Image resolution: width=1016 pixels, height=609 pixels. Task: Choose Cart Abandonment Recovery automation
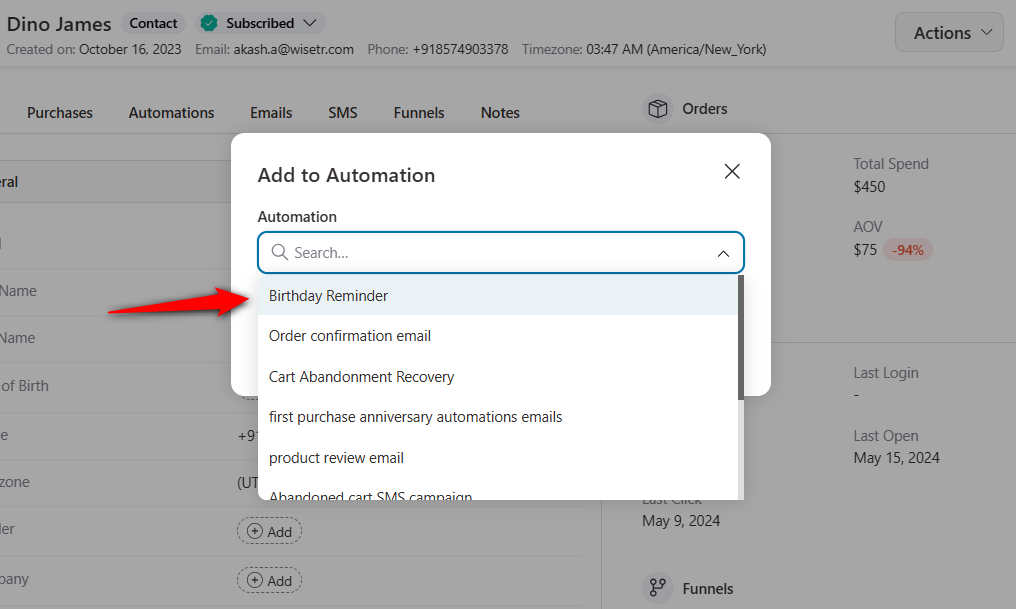tap(498, 376)
